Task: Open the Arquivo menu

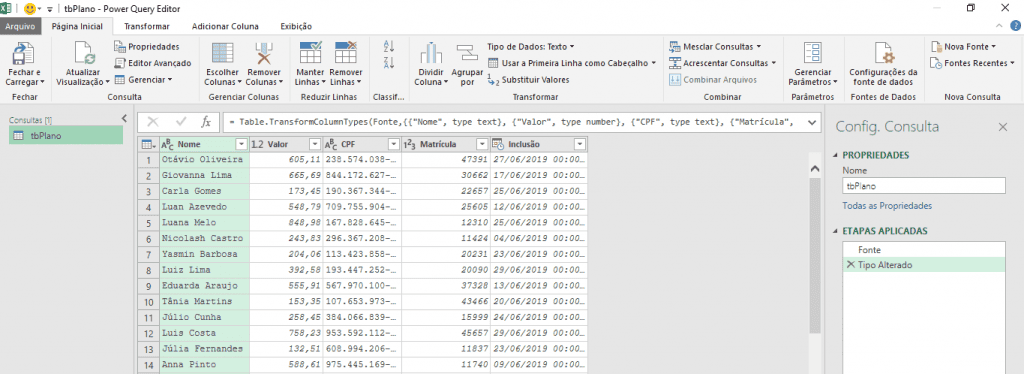Action: point(20,26)
